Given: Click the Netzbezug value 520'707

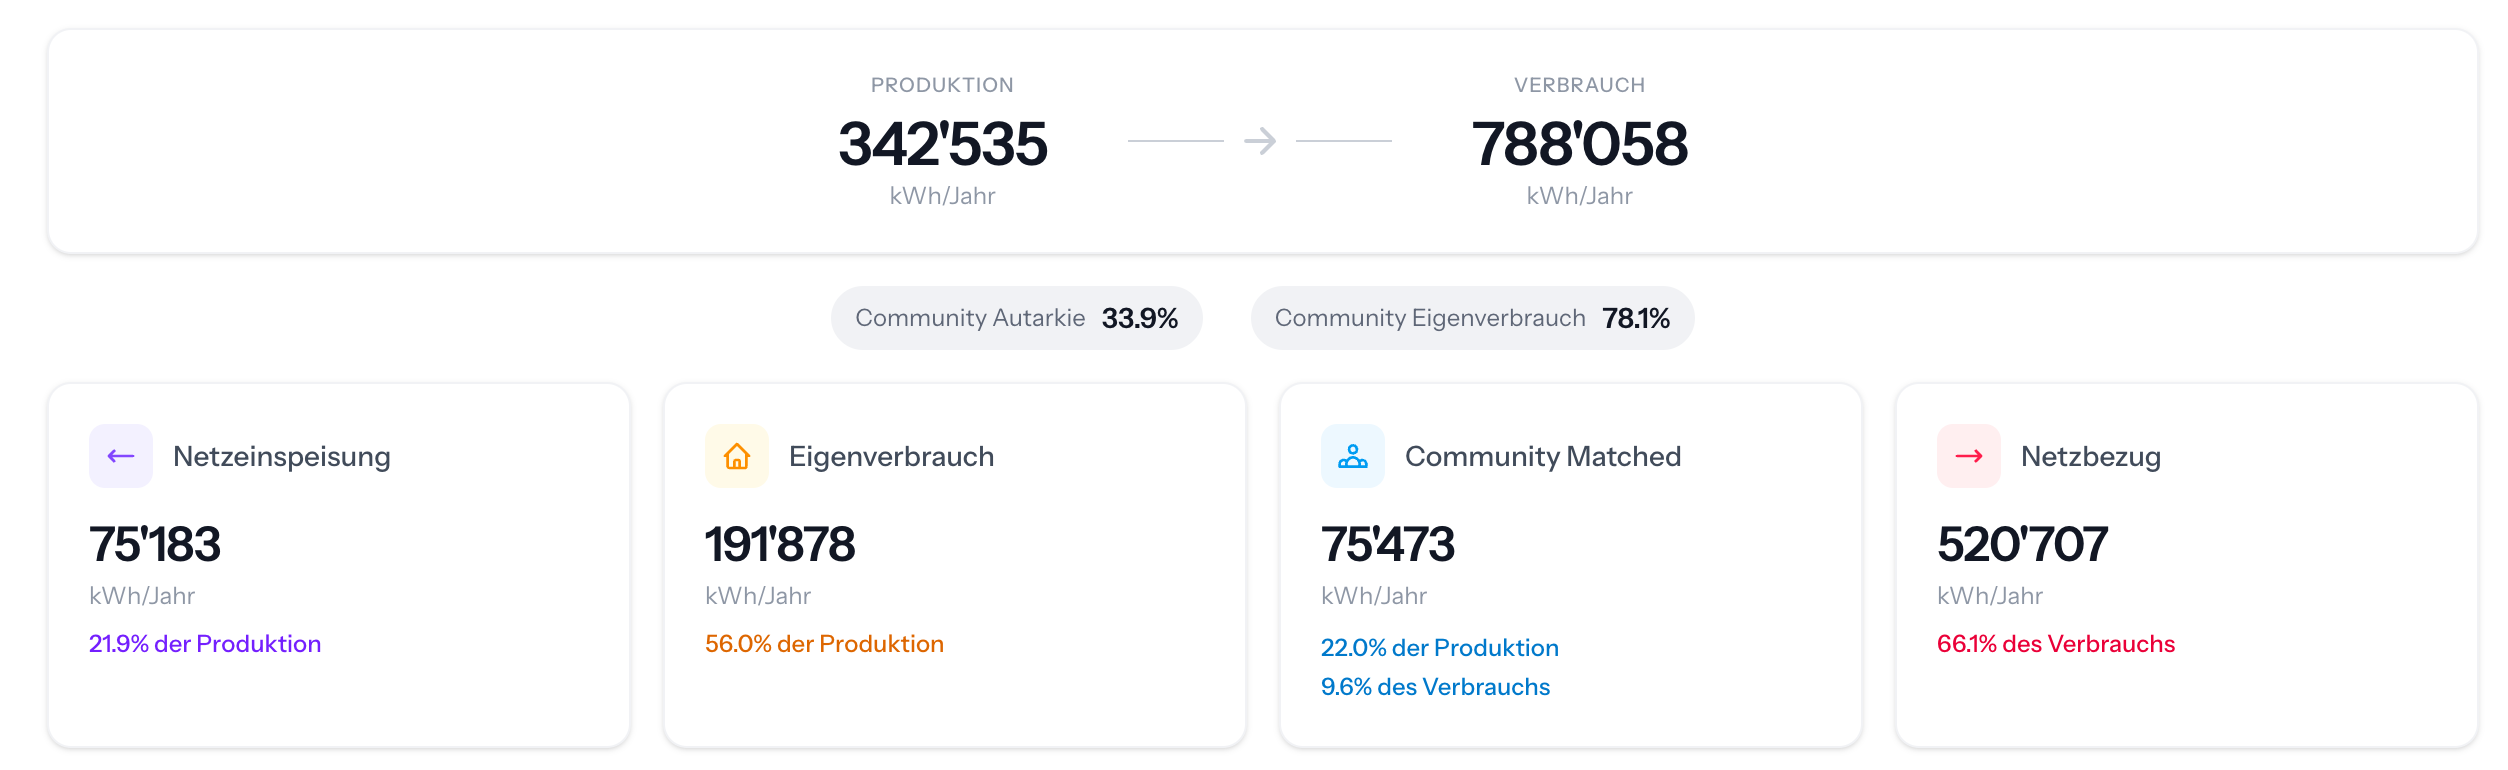Looking at the screenshot, I should click(2022, 545).
